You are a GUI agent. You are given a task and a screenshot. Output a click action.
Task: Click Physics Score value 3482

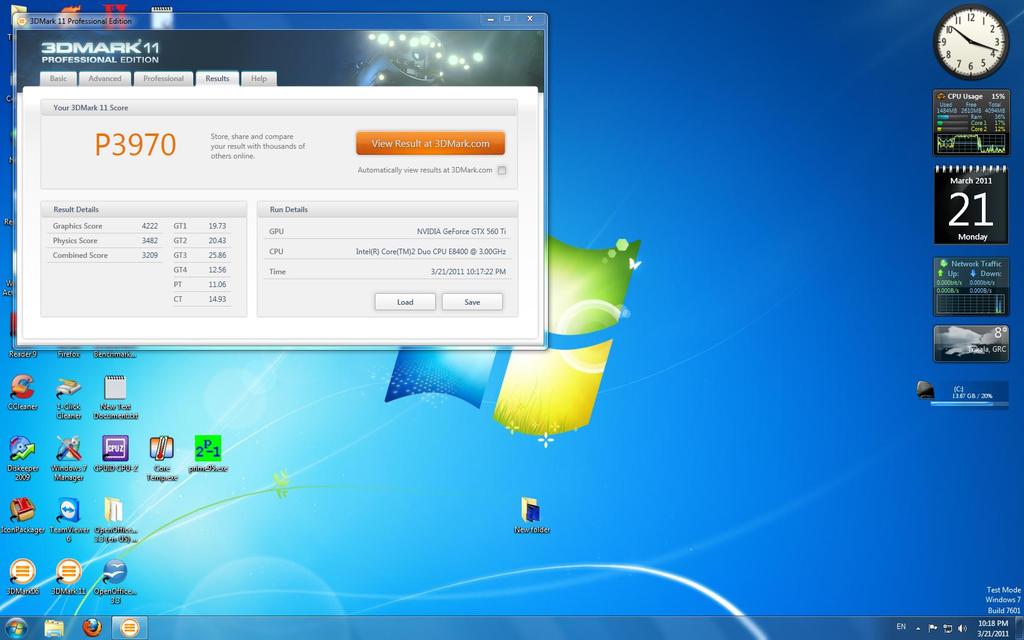(x=150, y=241)
